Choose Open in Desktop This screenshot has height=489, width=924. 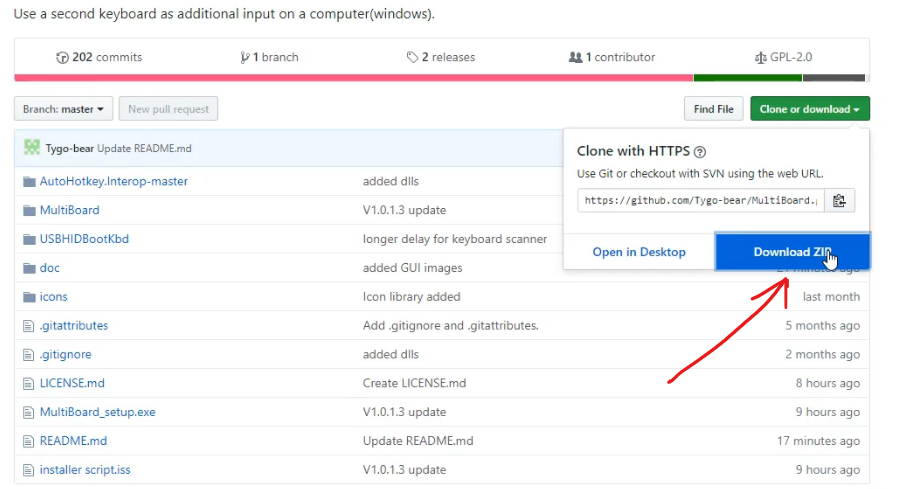click(x=639, y=252)
